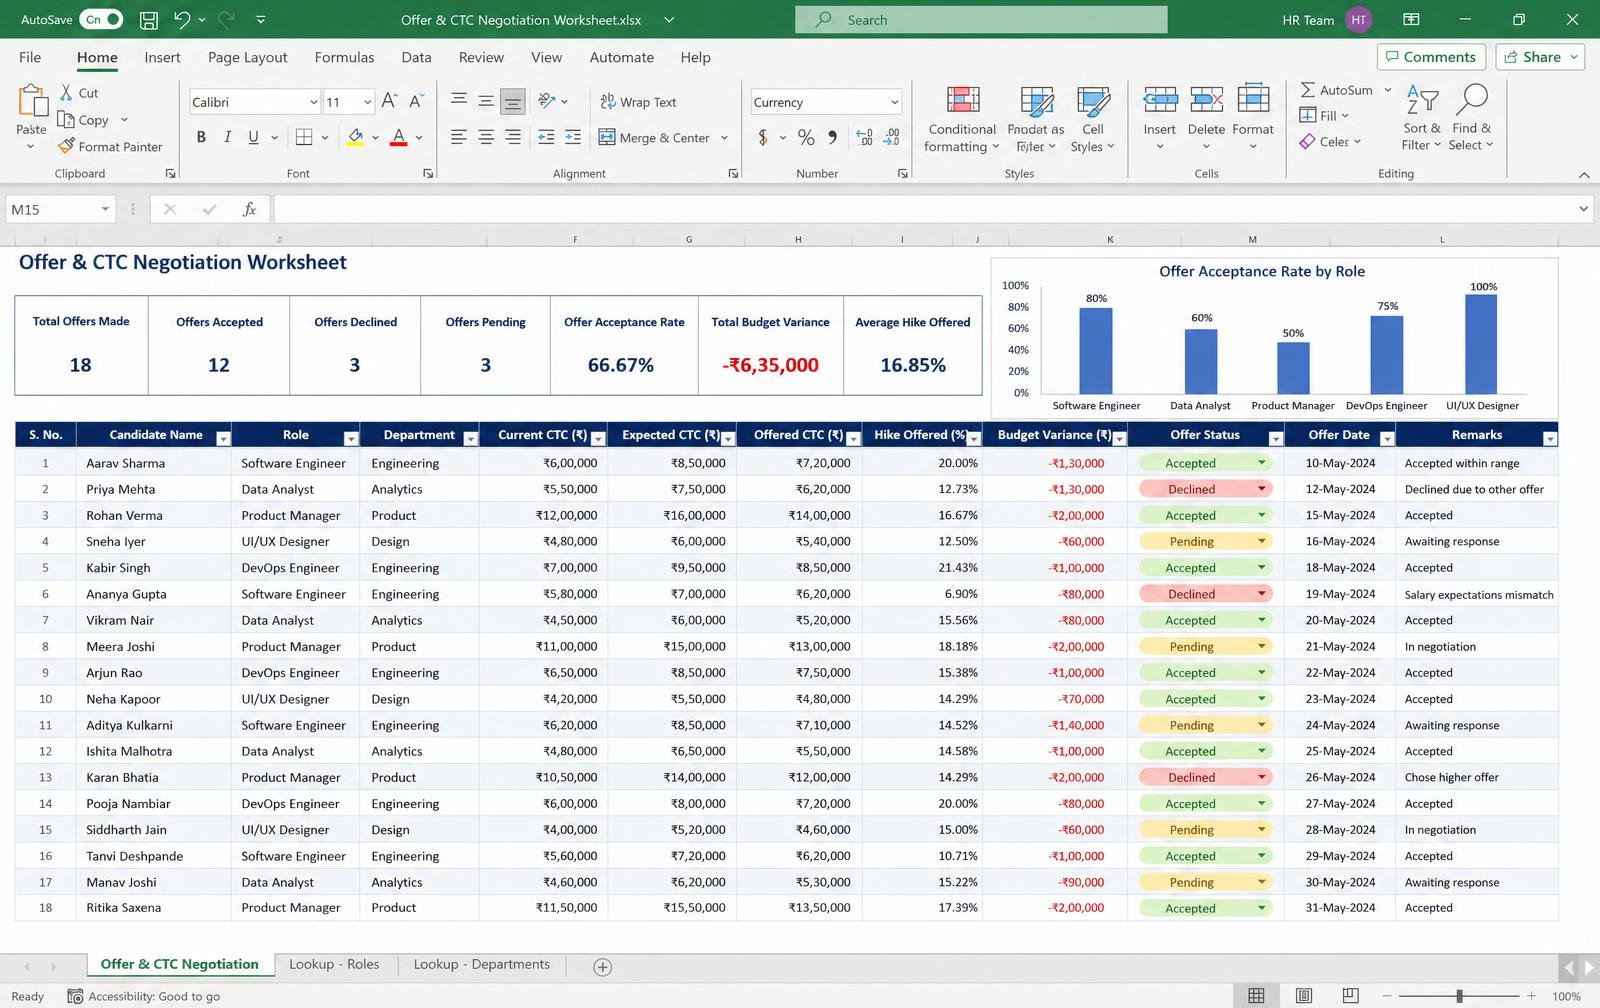Open the Format cells menu

(x=1253, y=119)
